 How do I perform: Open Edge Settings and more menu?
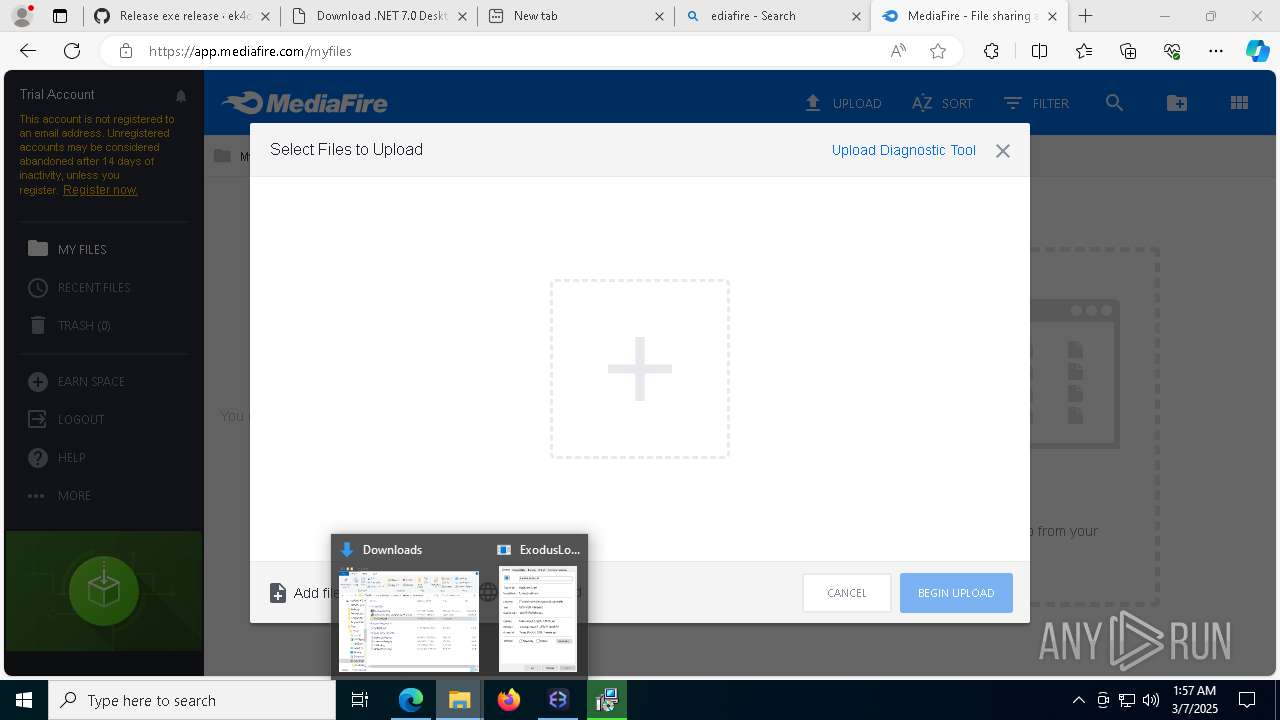[1216, 51]
